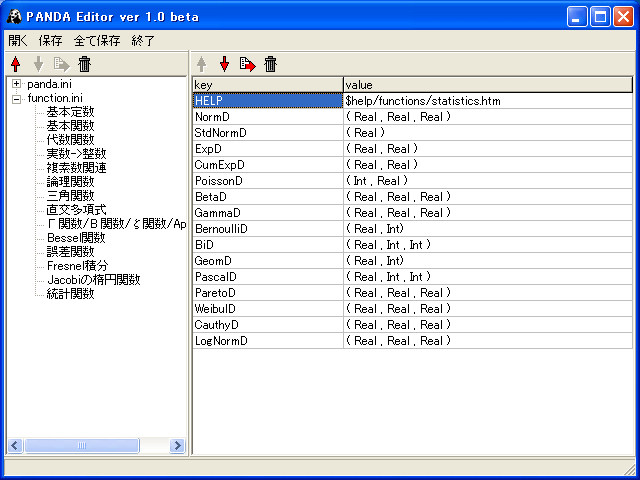Select the BiD key row
The height and width of the screenshot is (480, 640).
(268, 245)
